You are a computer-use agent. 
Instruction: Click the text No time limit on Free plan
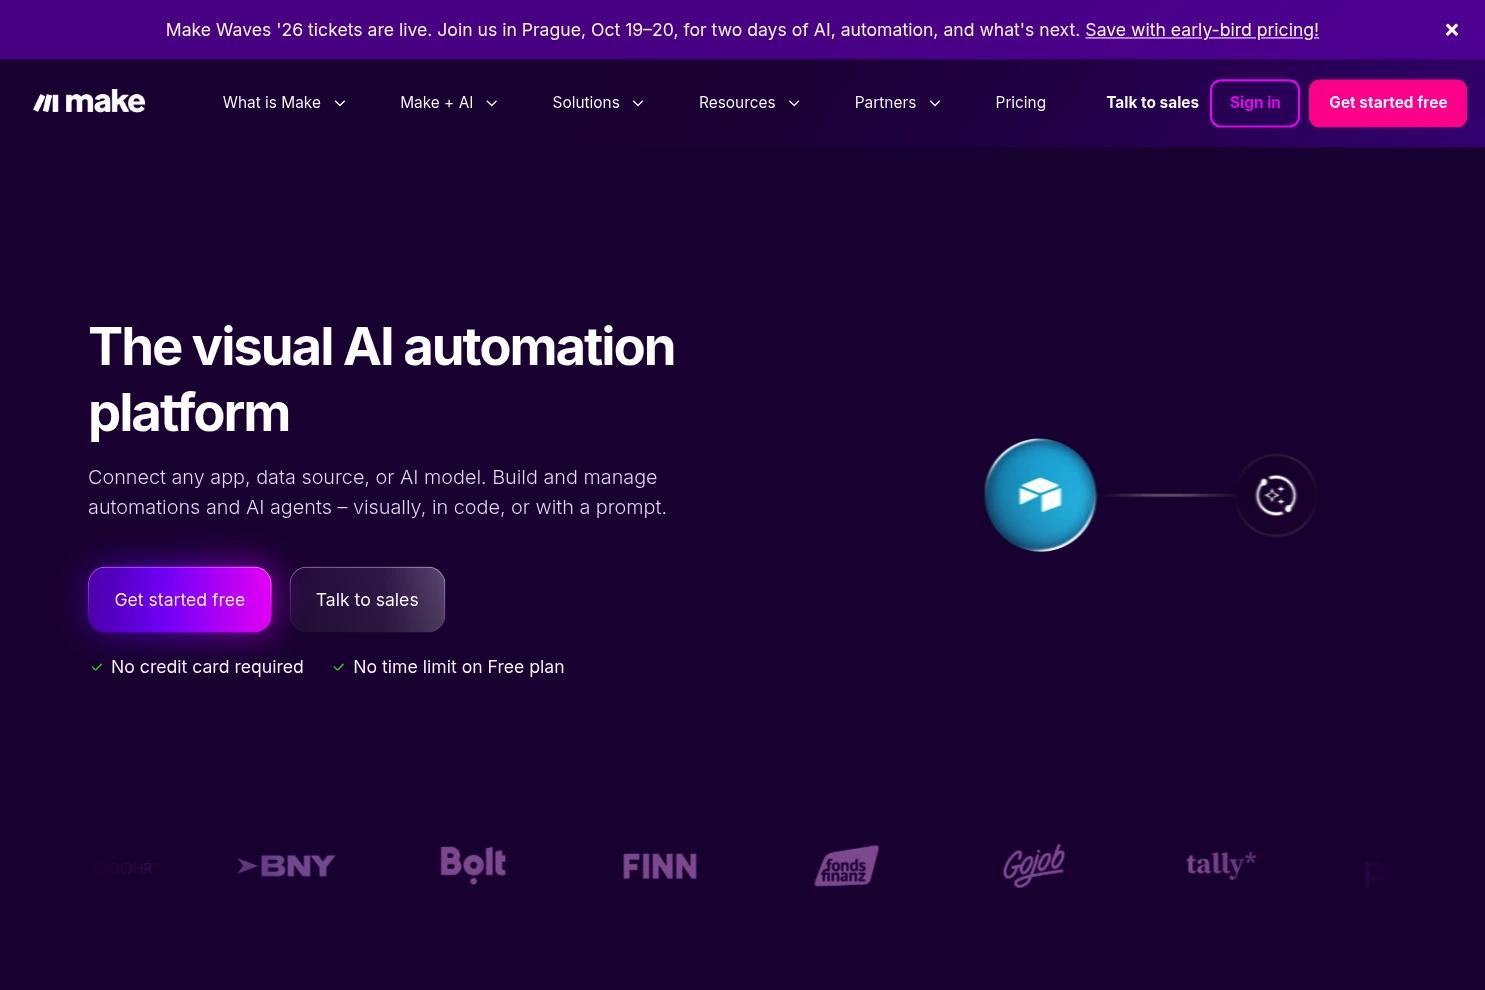point(459,667)
